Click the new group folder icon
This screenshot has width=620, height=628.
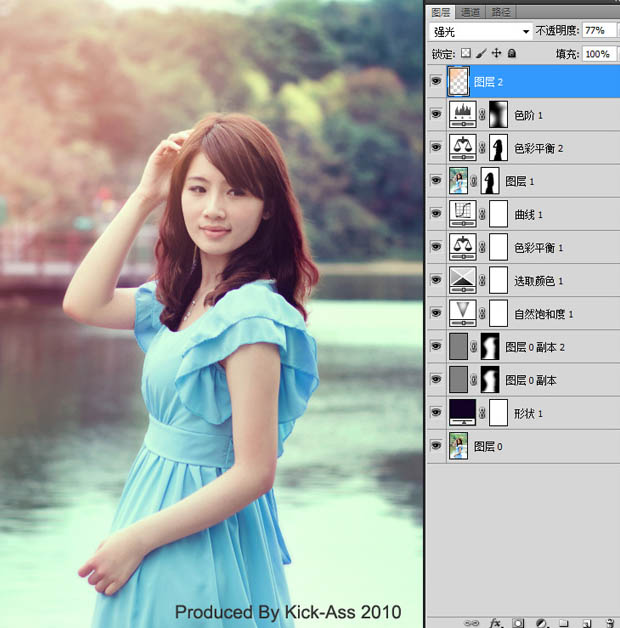562,622
